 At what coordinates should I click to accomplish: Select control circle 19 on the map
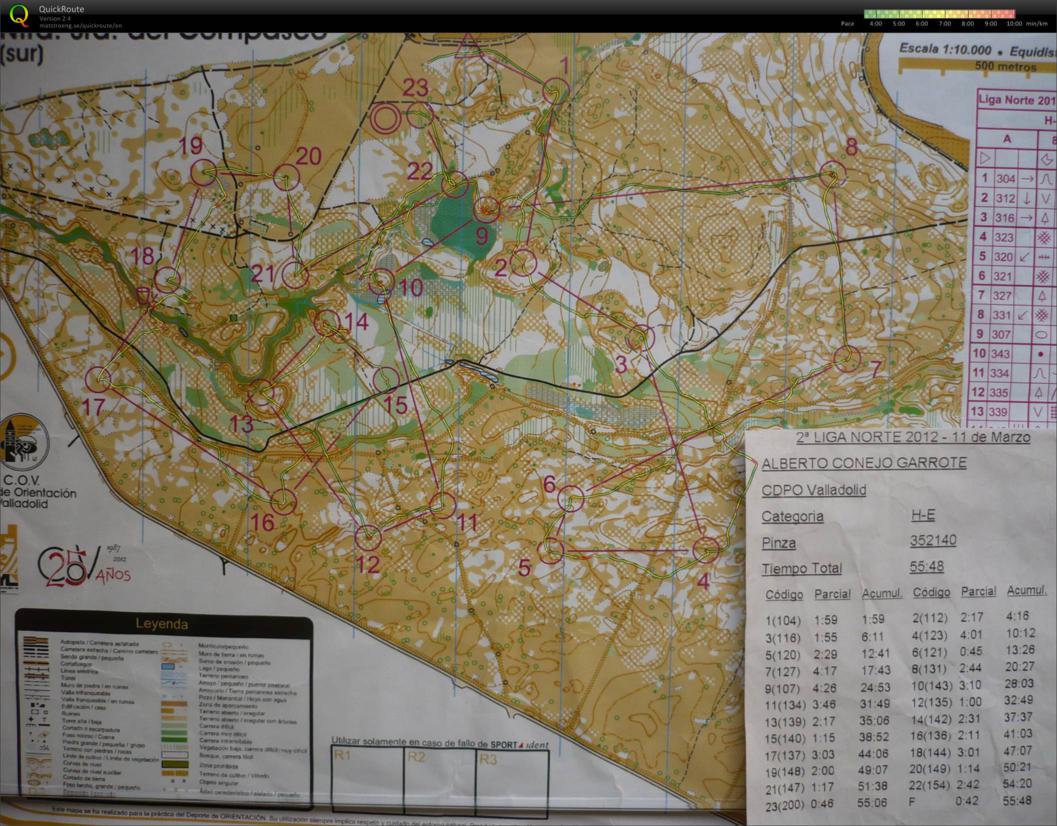pos(204,173)
